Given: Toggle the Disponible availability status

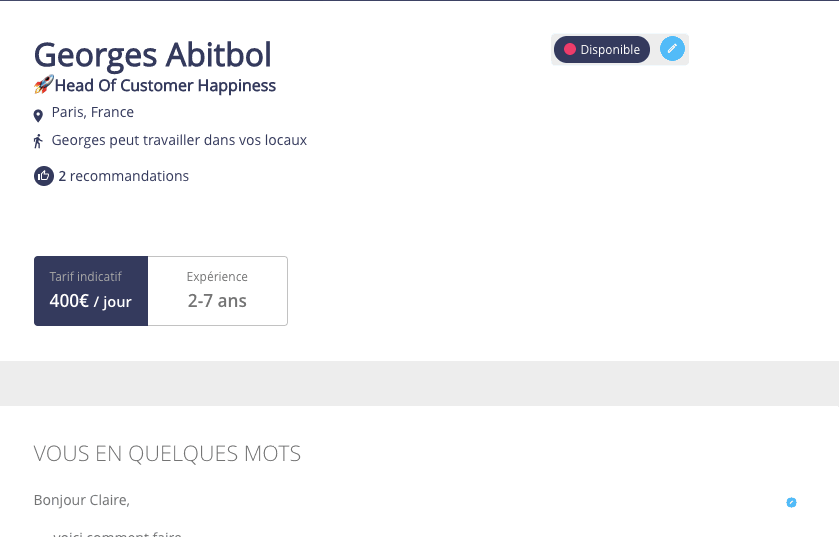Looking at the screenshot, I should pyautogui.click(x=602, y=50).
